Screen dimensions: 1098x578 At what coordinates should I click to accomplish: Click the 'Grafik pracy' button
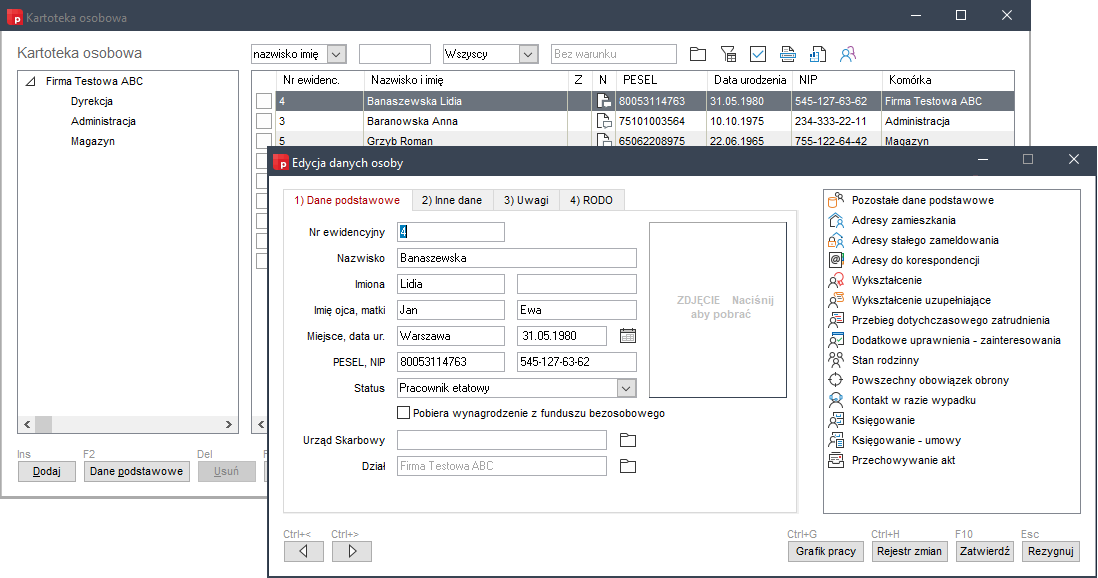826,551
